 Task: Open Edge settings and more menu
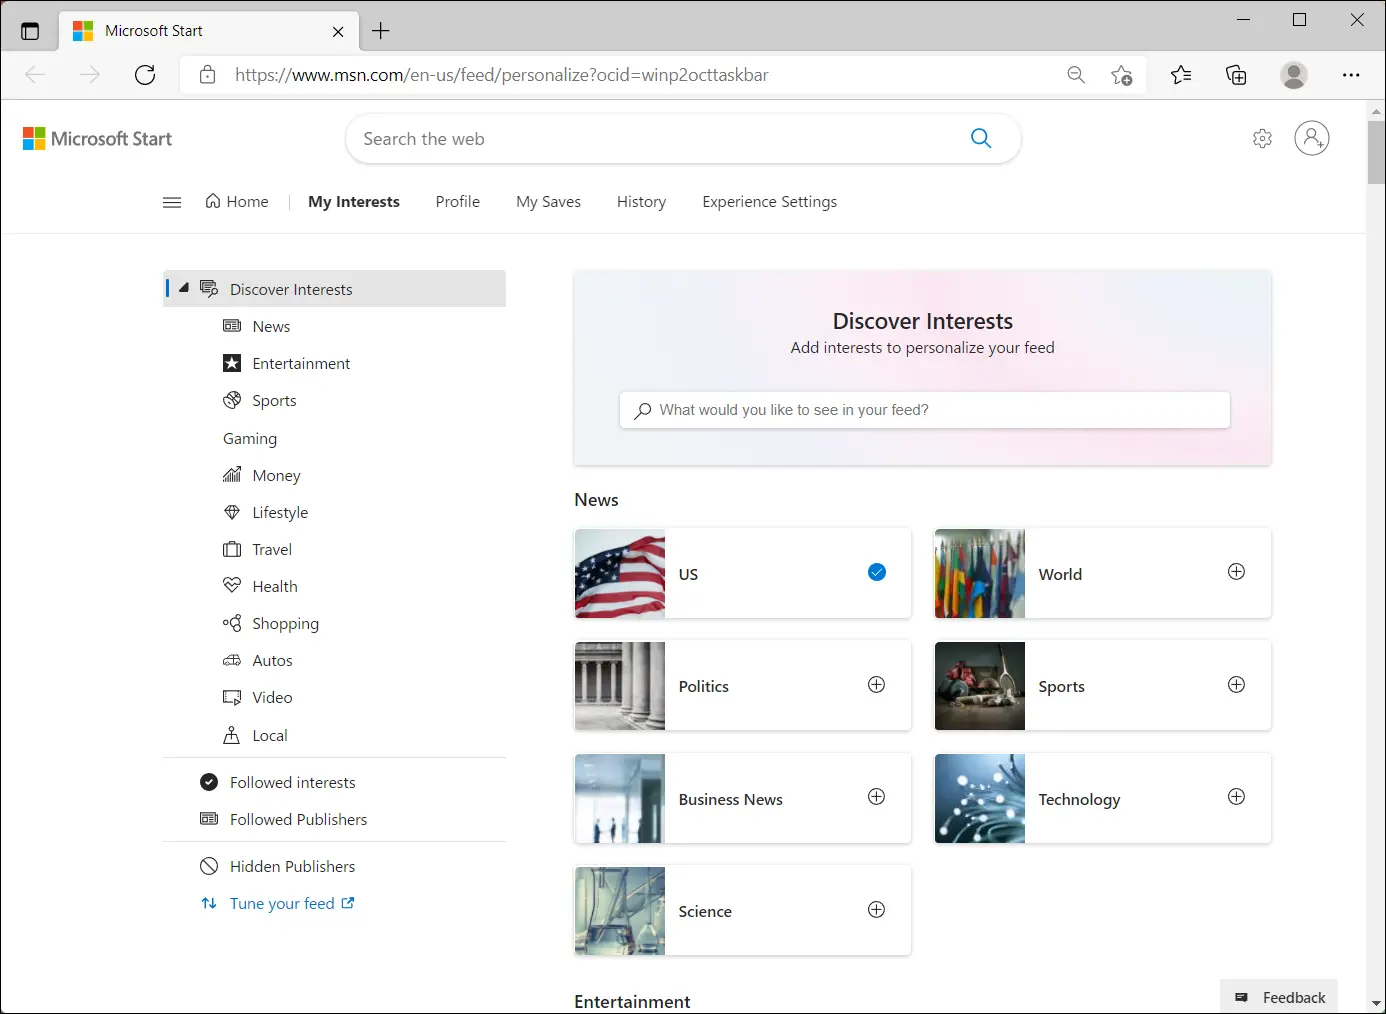1351,75
